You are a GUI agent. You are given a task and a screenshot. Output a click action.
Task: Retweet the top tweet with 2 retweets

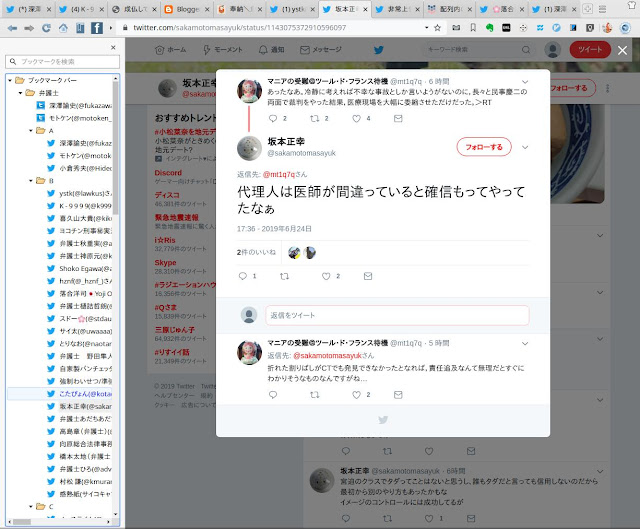315,118
